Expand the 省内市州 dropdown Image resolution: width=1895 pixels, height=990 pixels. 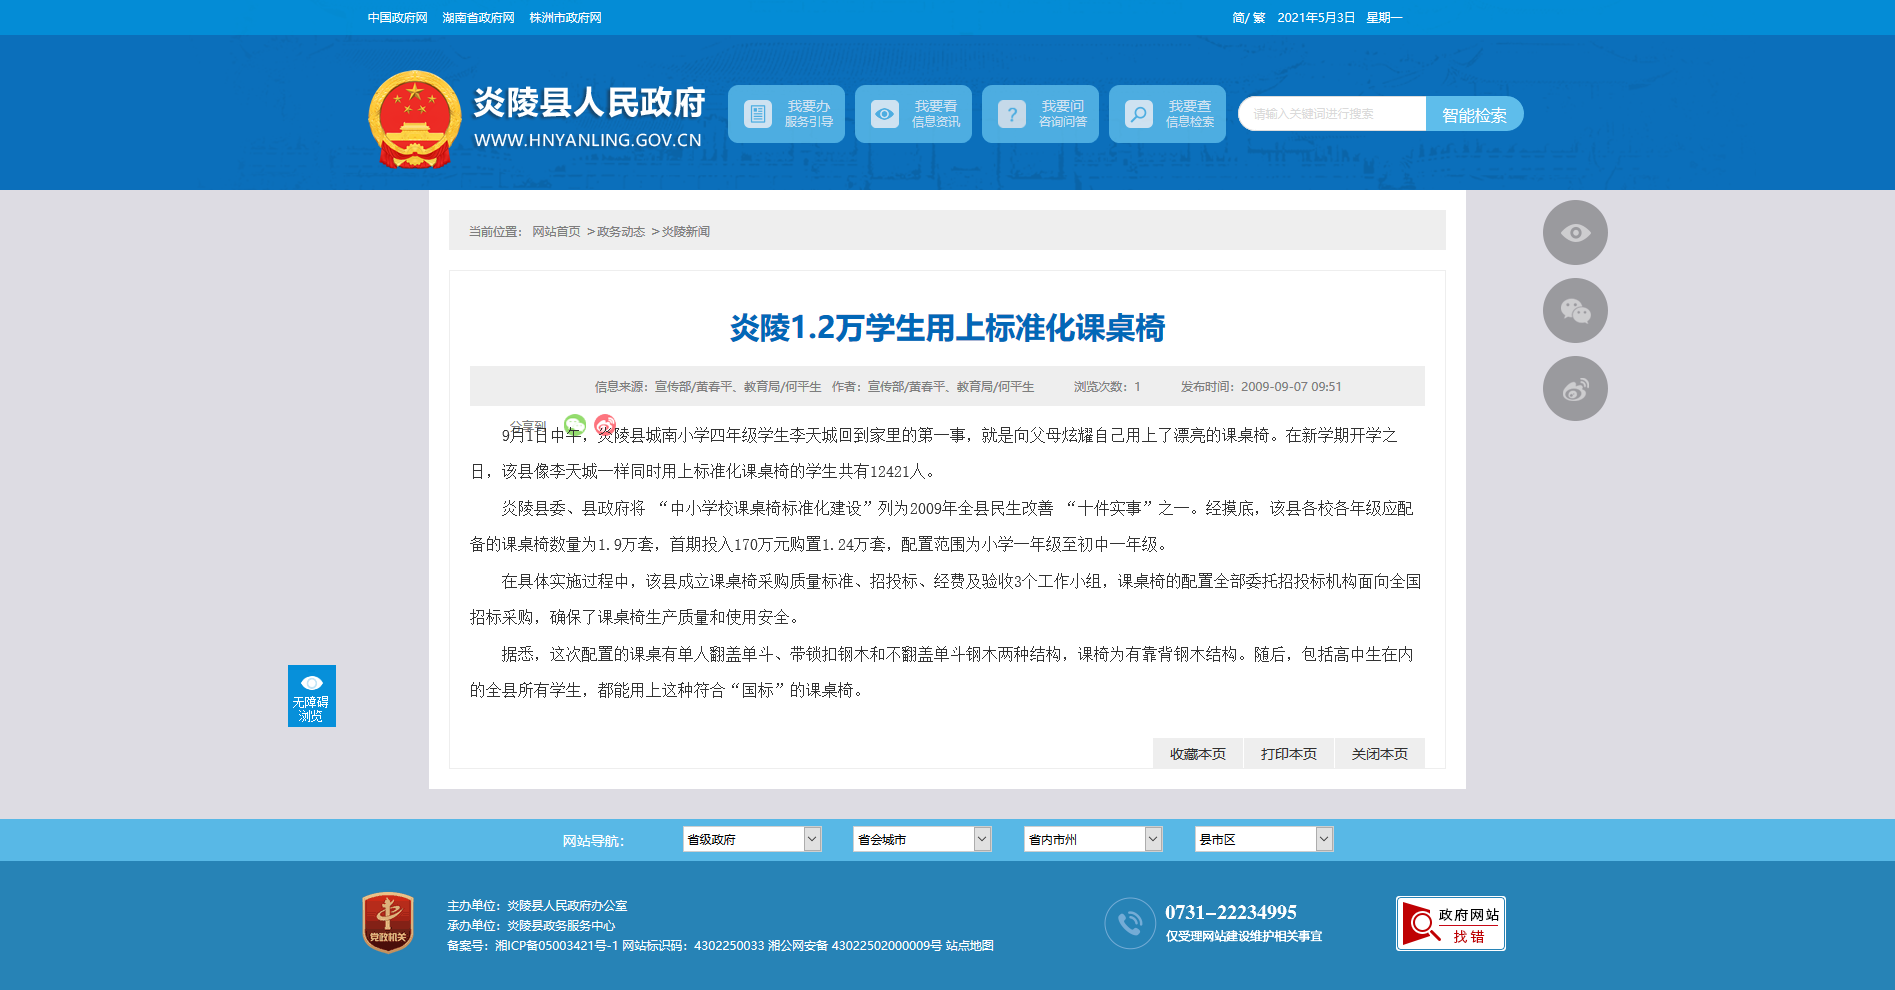1093,839
